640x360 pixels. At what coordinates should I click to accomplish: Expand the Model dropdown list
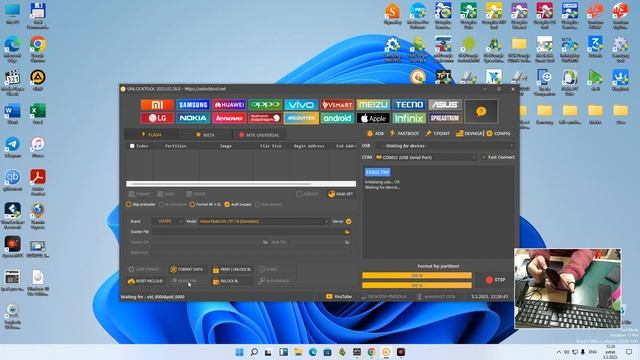click(x=263, y=221)
